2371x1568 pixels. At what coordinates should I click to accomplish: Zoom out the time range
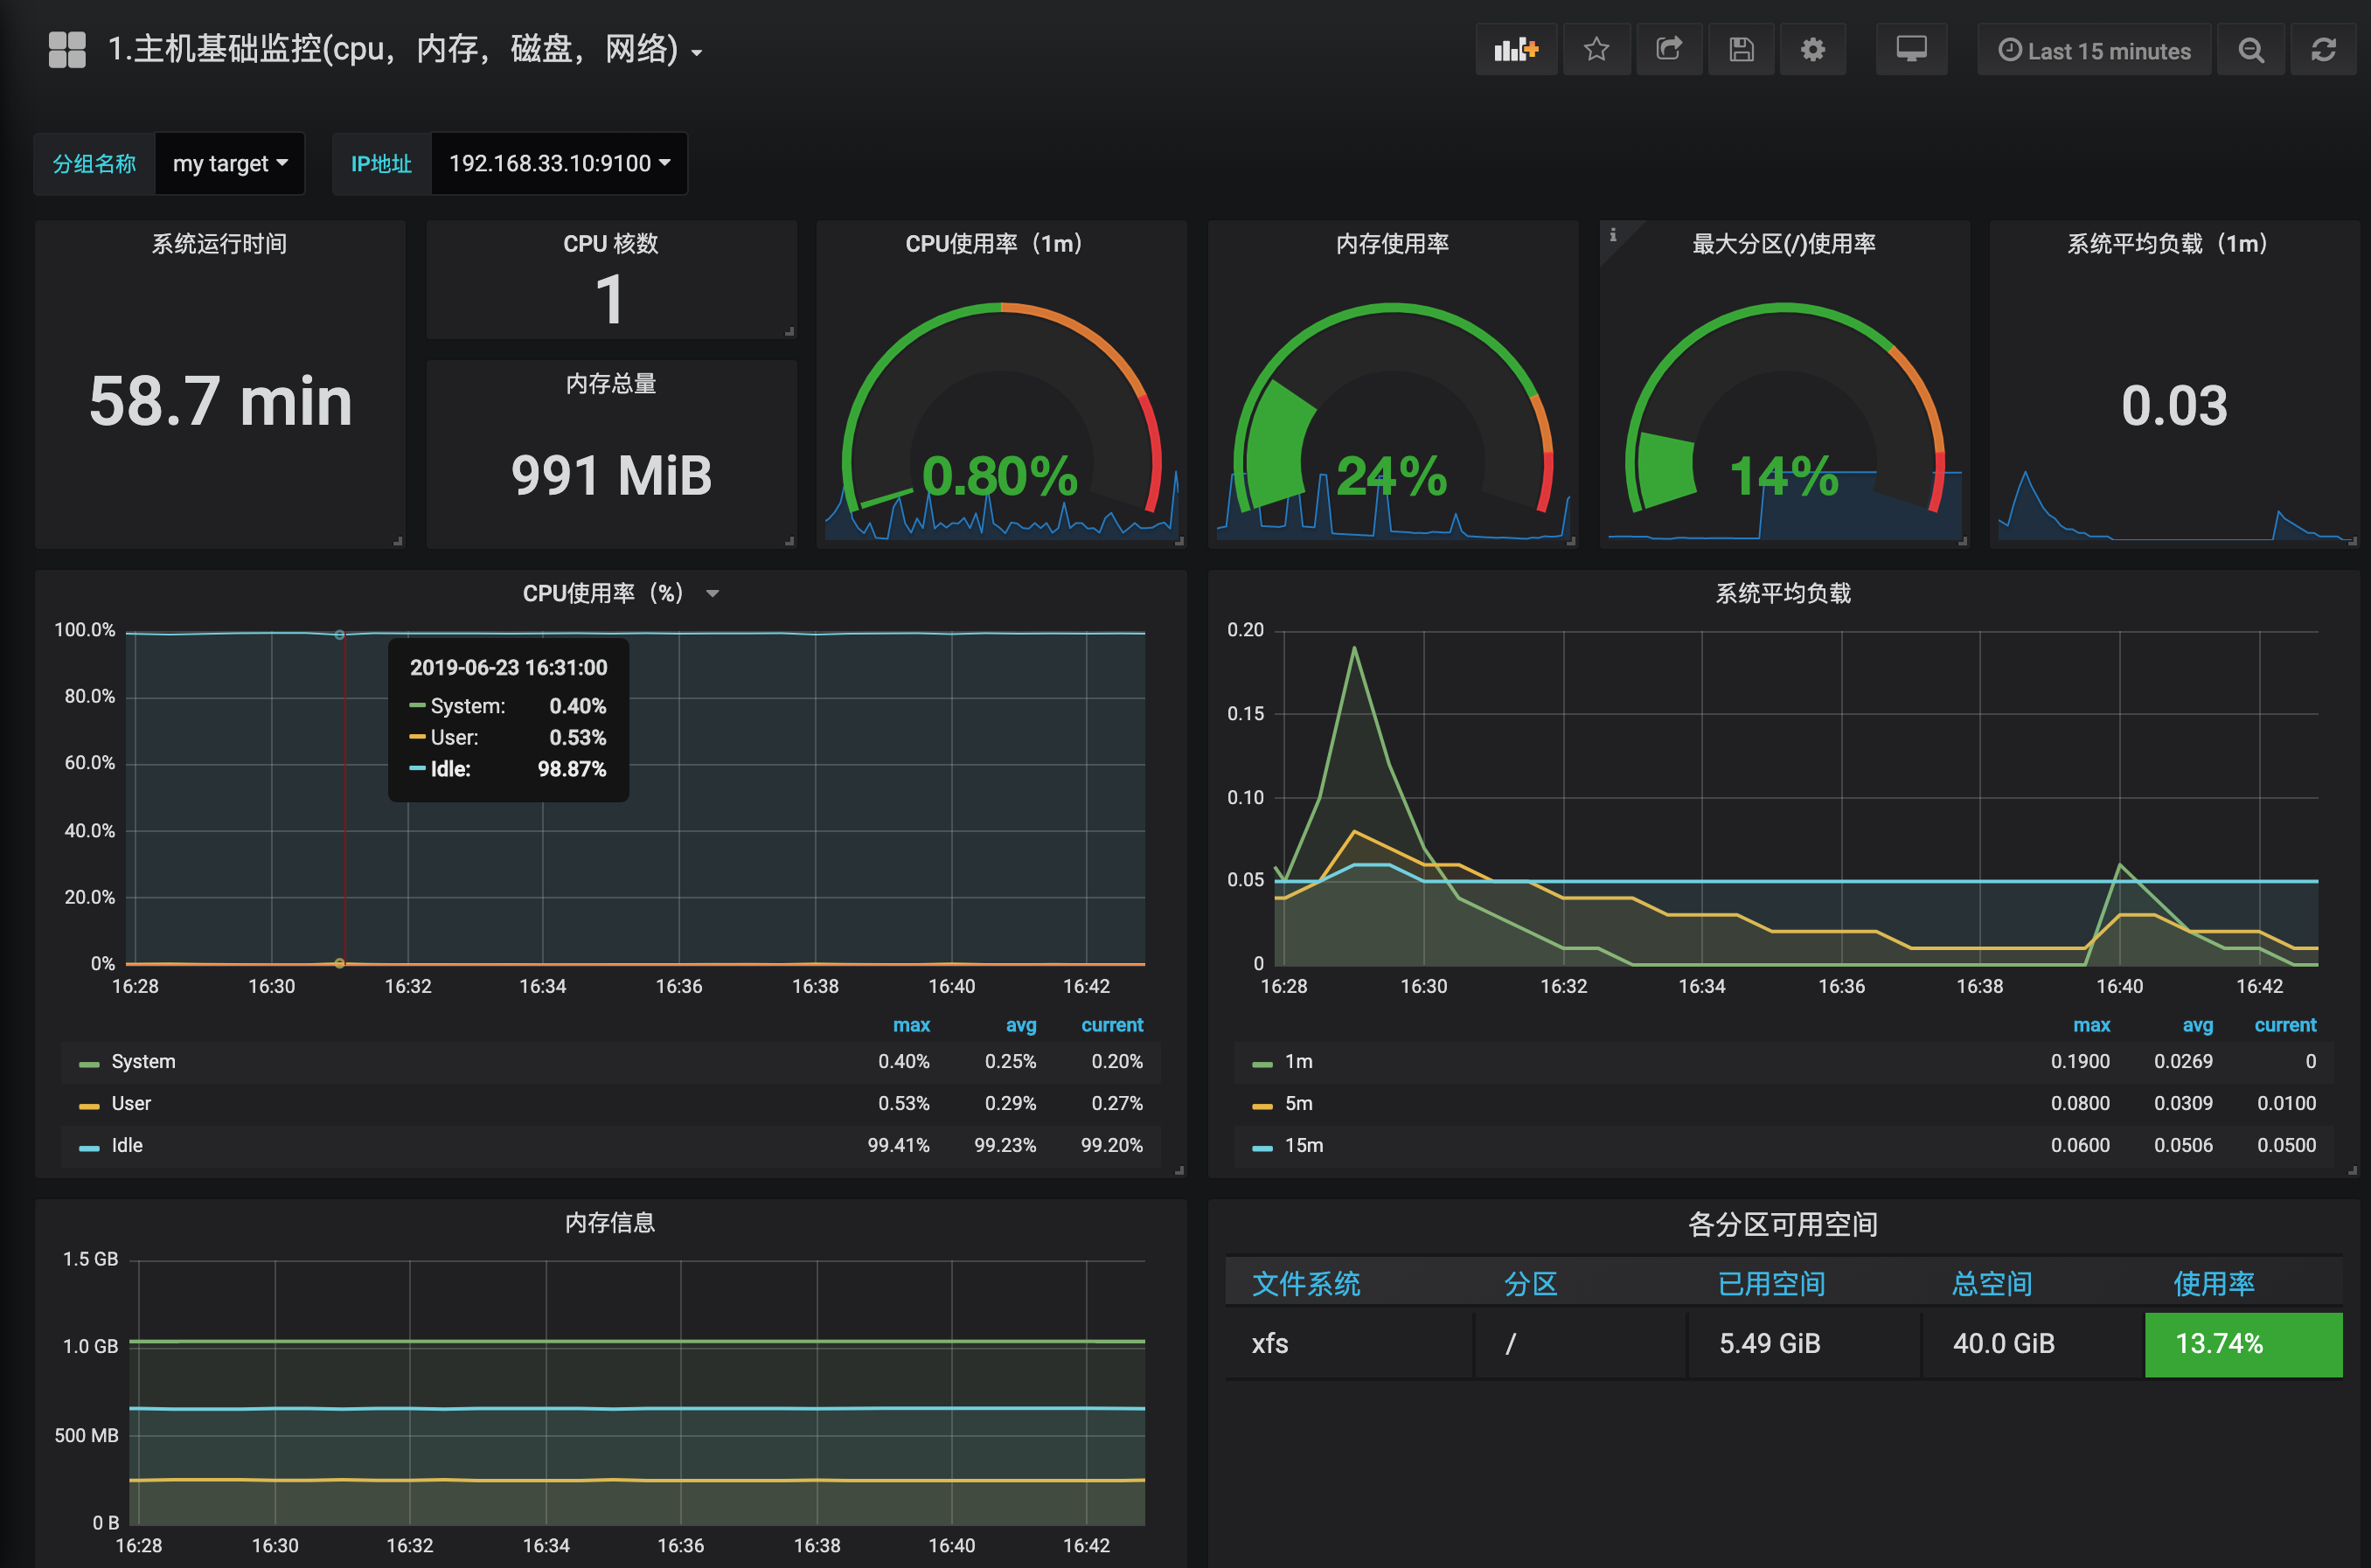coord(2251,49)
